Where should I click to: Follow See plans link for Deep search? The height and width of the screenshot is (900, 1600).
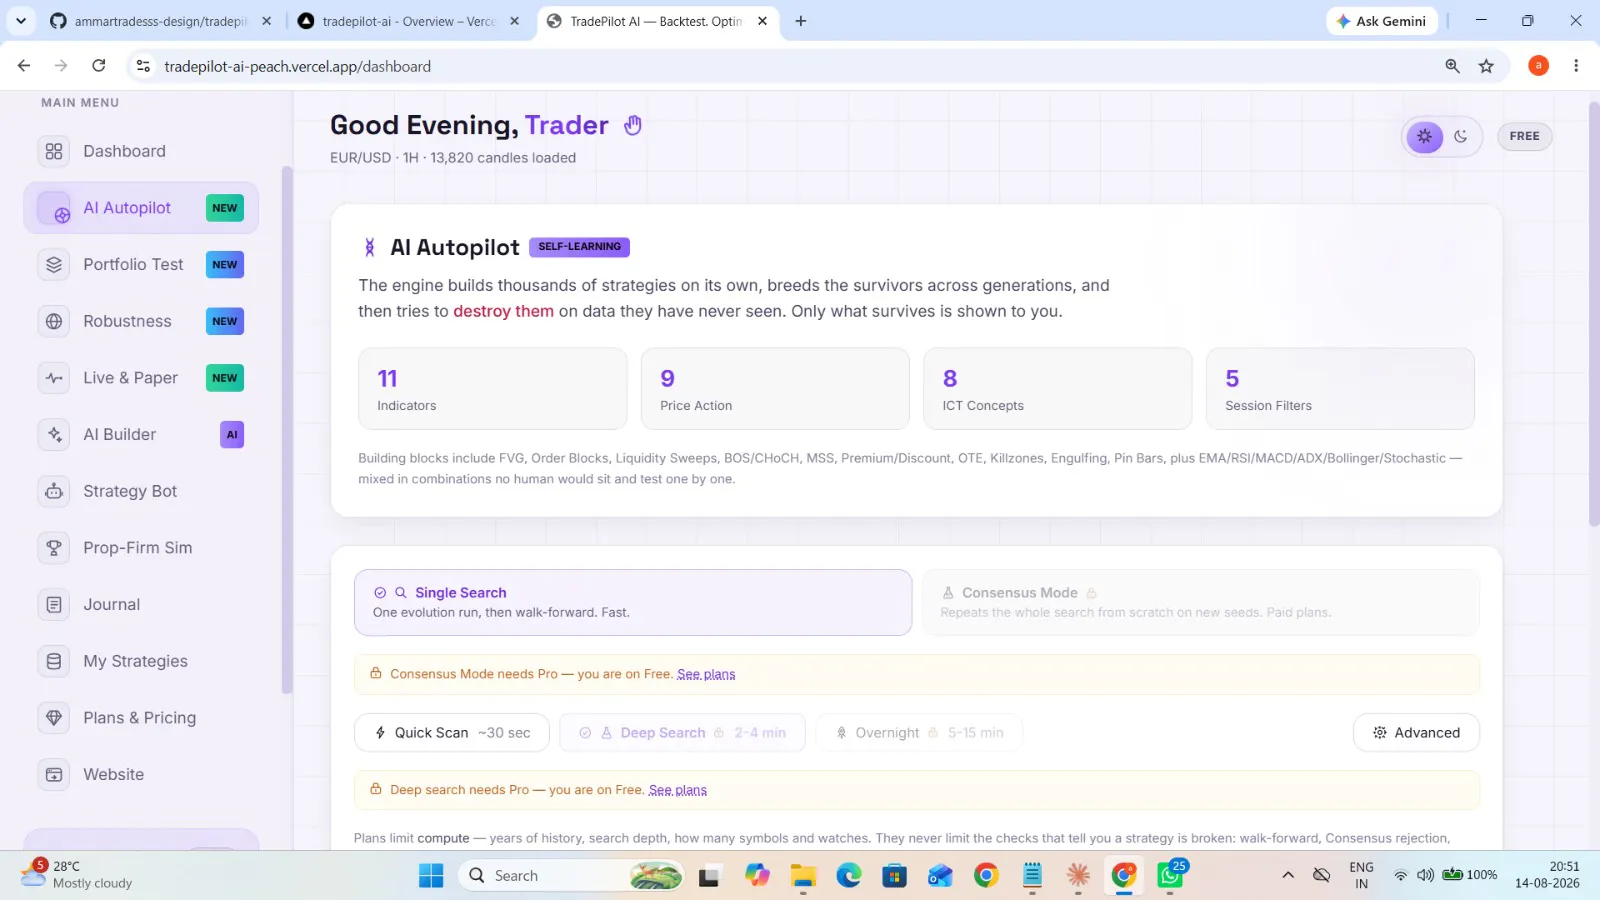click(x=678, y=790)
